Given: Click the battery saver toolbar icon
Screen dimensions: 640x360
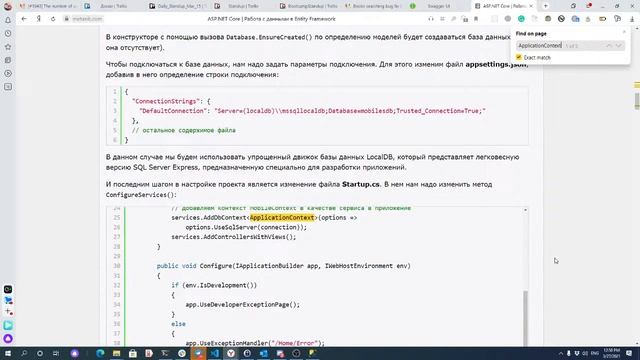Looking at the screenshot, I should (x=602, y=19).
